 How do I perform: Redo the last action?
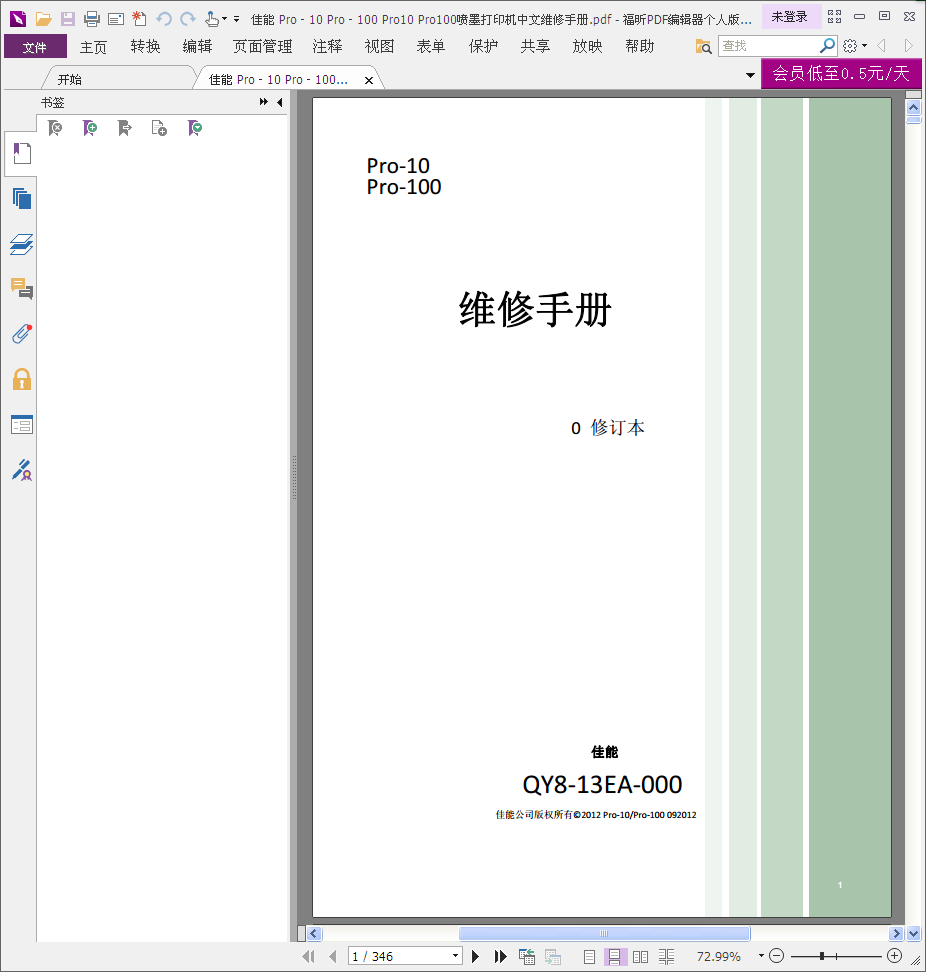click(188, 19)
